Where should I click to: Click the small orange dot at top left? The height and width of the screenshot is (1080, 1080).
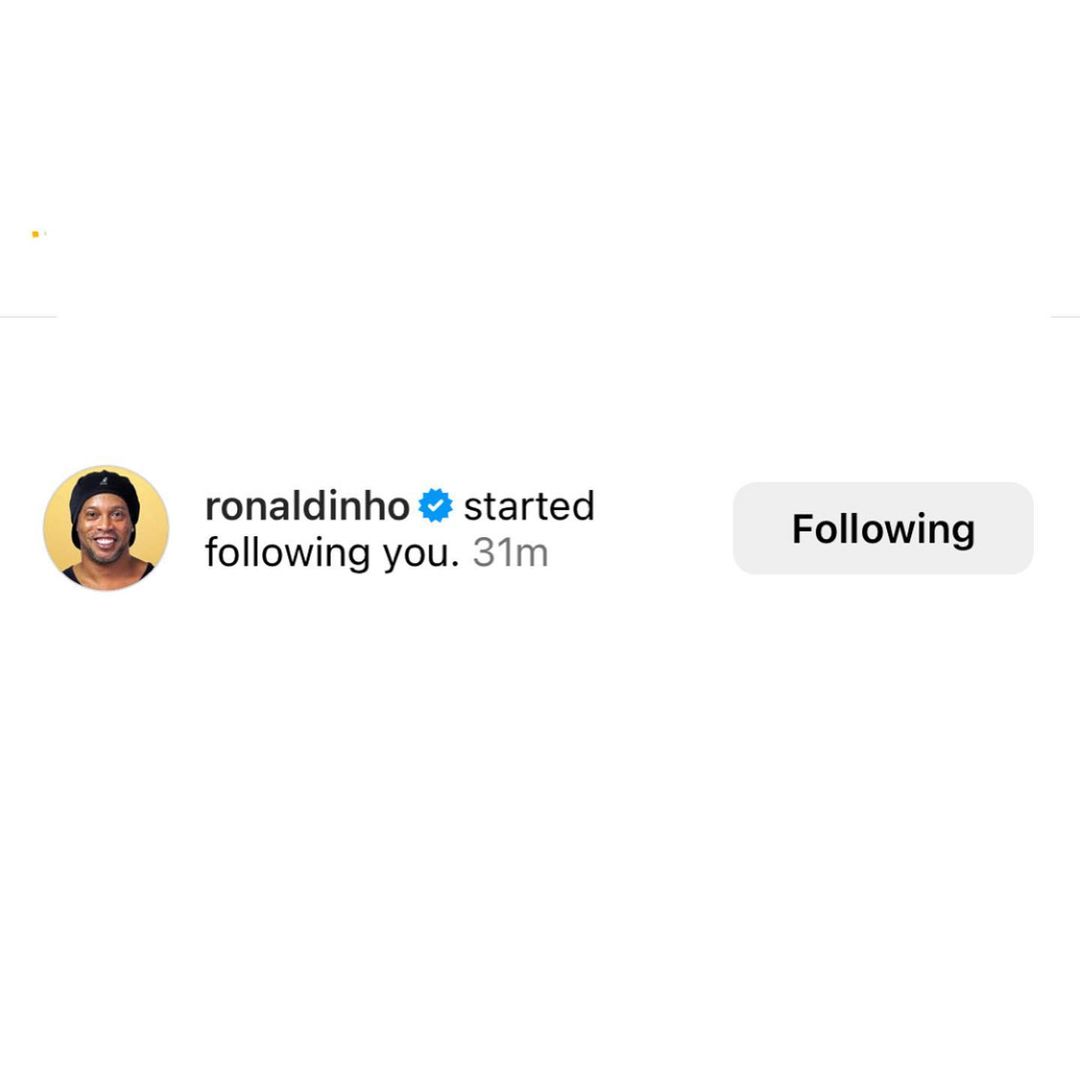point(35,234)
